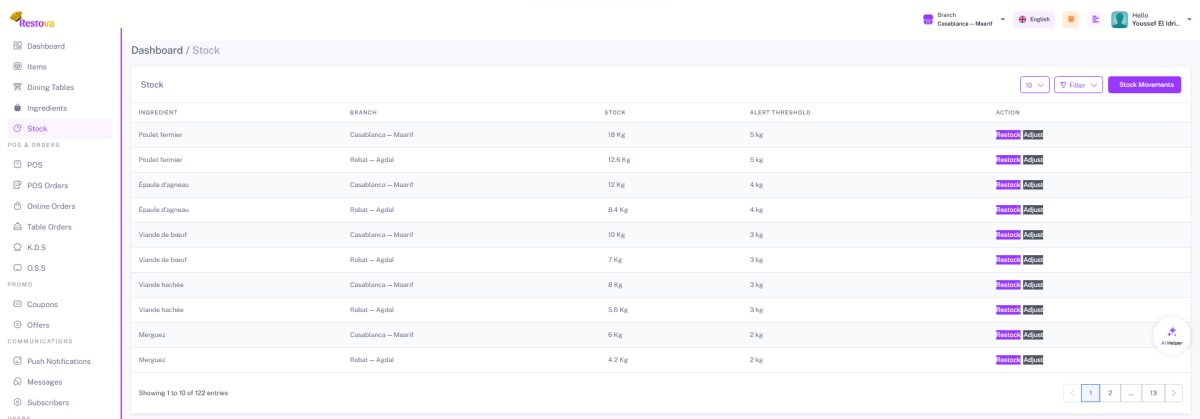The image size is (1200, 419).
Task: Open Ingredients in the sidebar
Action: (x=59, y=108)
